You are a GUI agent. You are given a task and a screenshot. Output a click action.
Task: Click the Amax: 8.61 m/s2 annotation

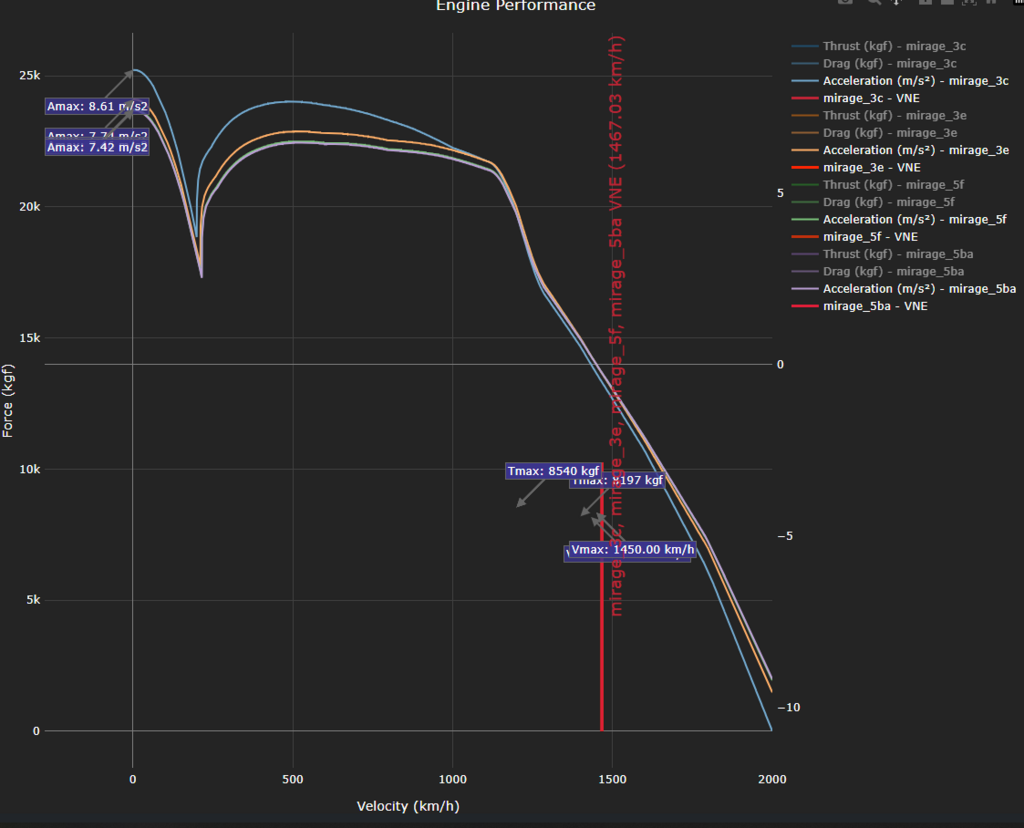(97, 106)
